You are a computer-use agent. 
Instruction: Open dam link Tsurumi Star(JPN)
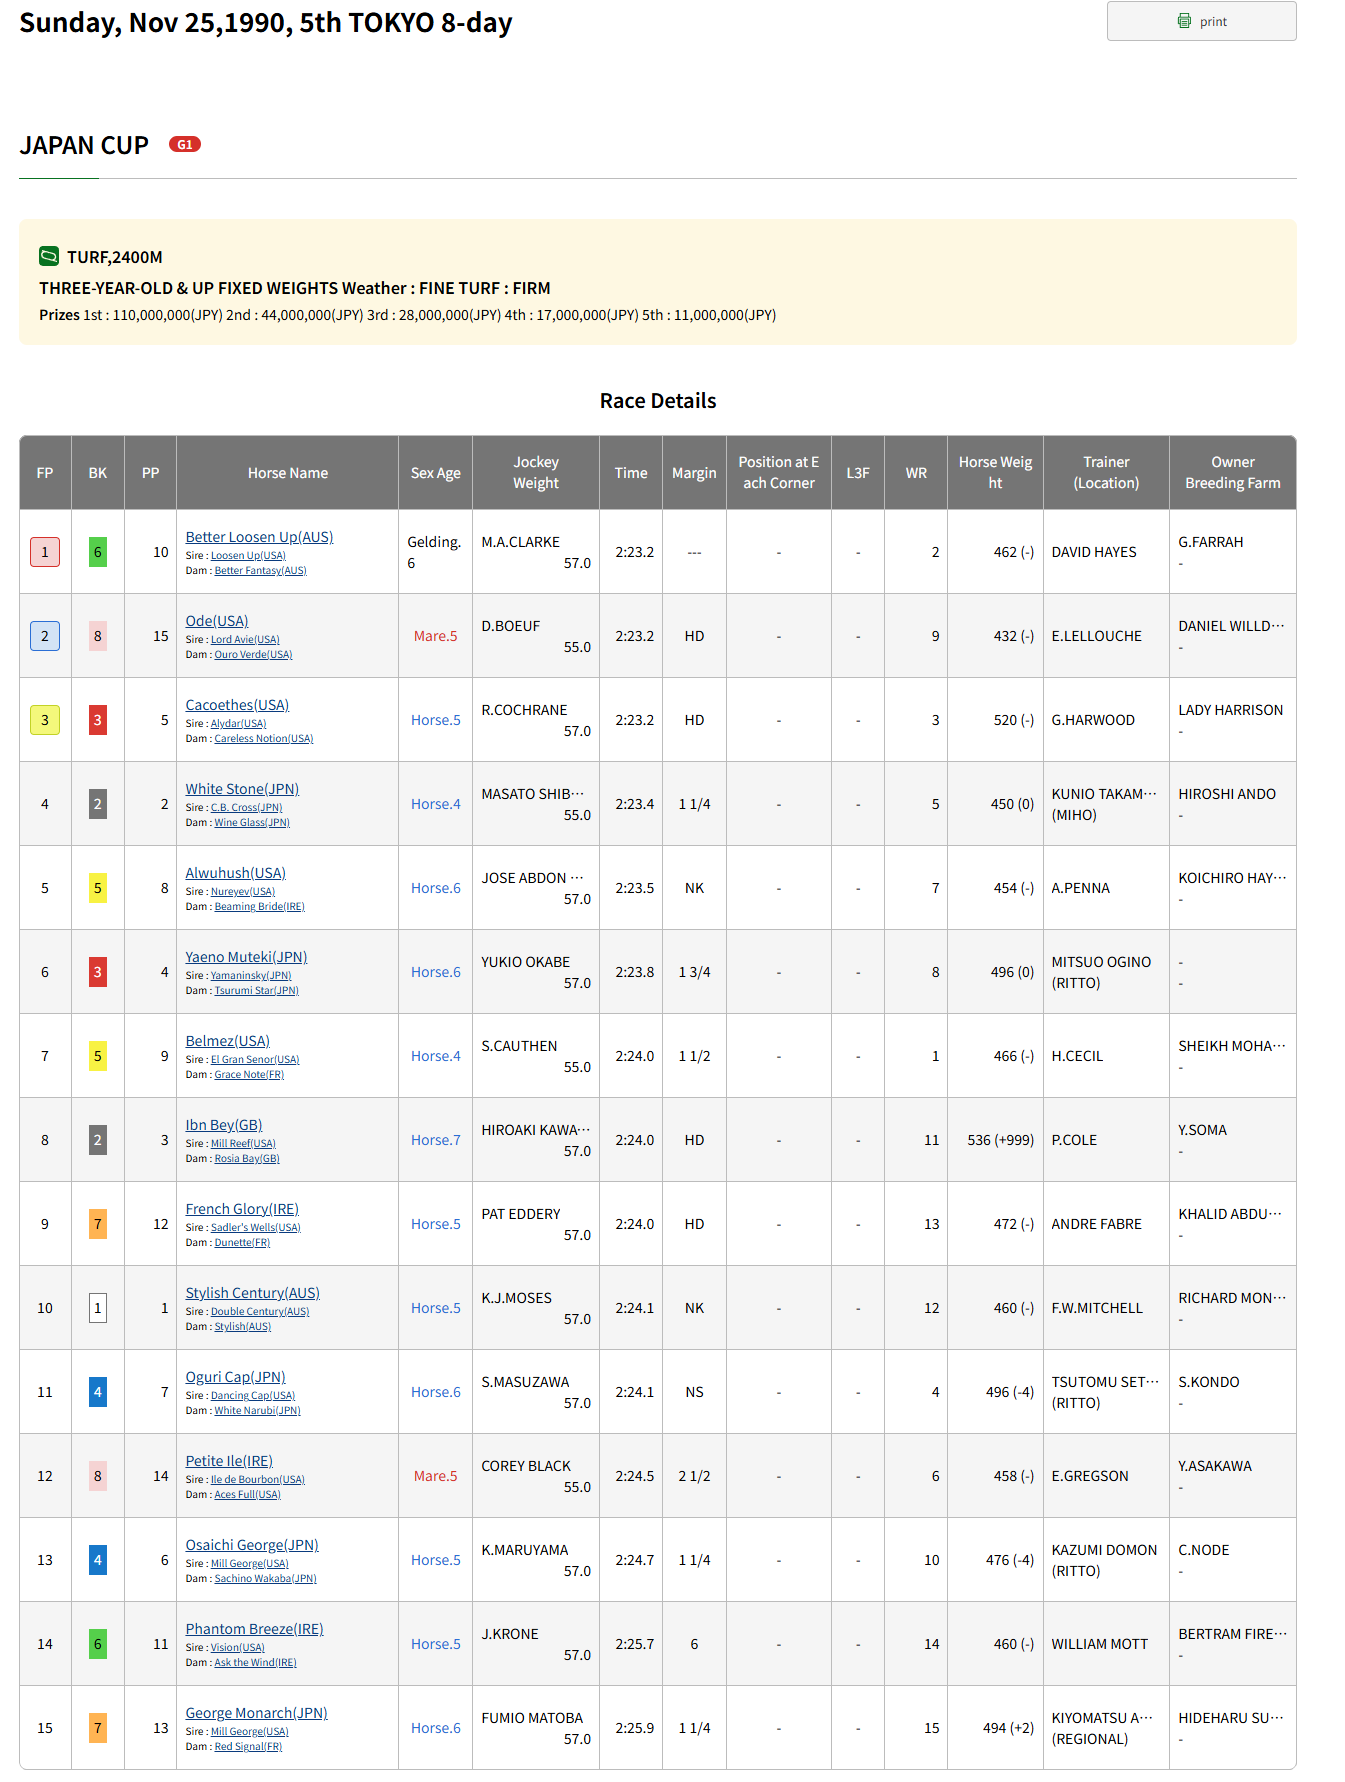point(256,991)
